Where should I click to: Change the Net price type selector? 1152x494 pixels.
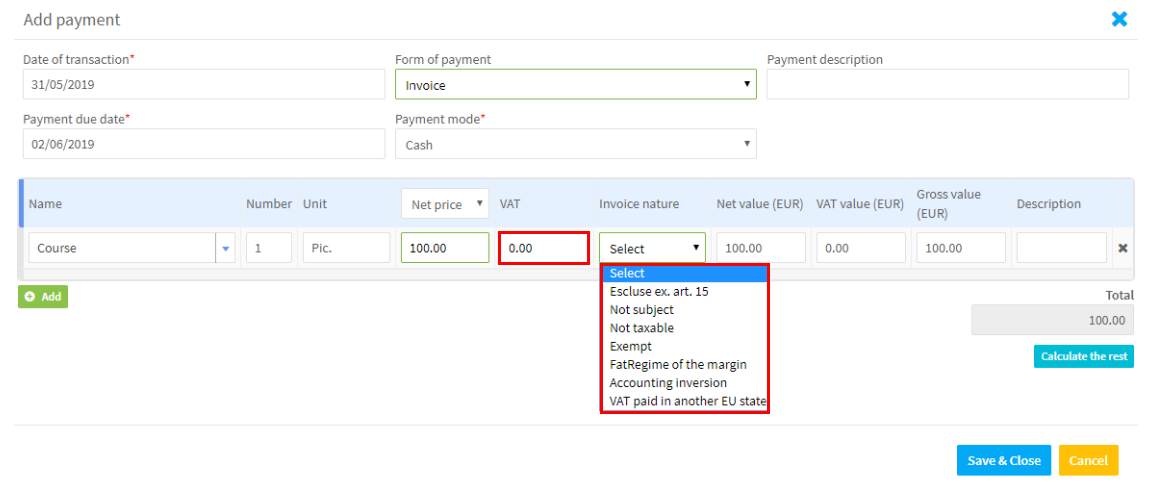pos(445,204)
